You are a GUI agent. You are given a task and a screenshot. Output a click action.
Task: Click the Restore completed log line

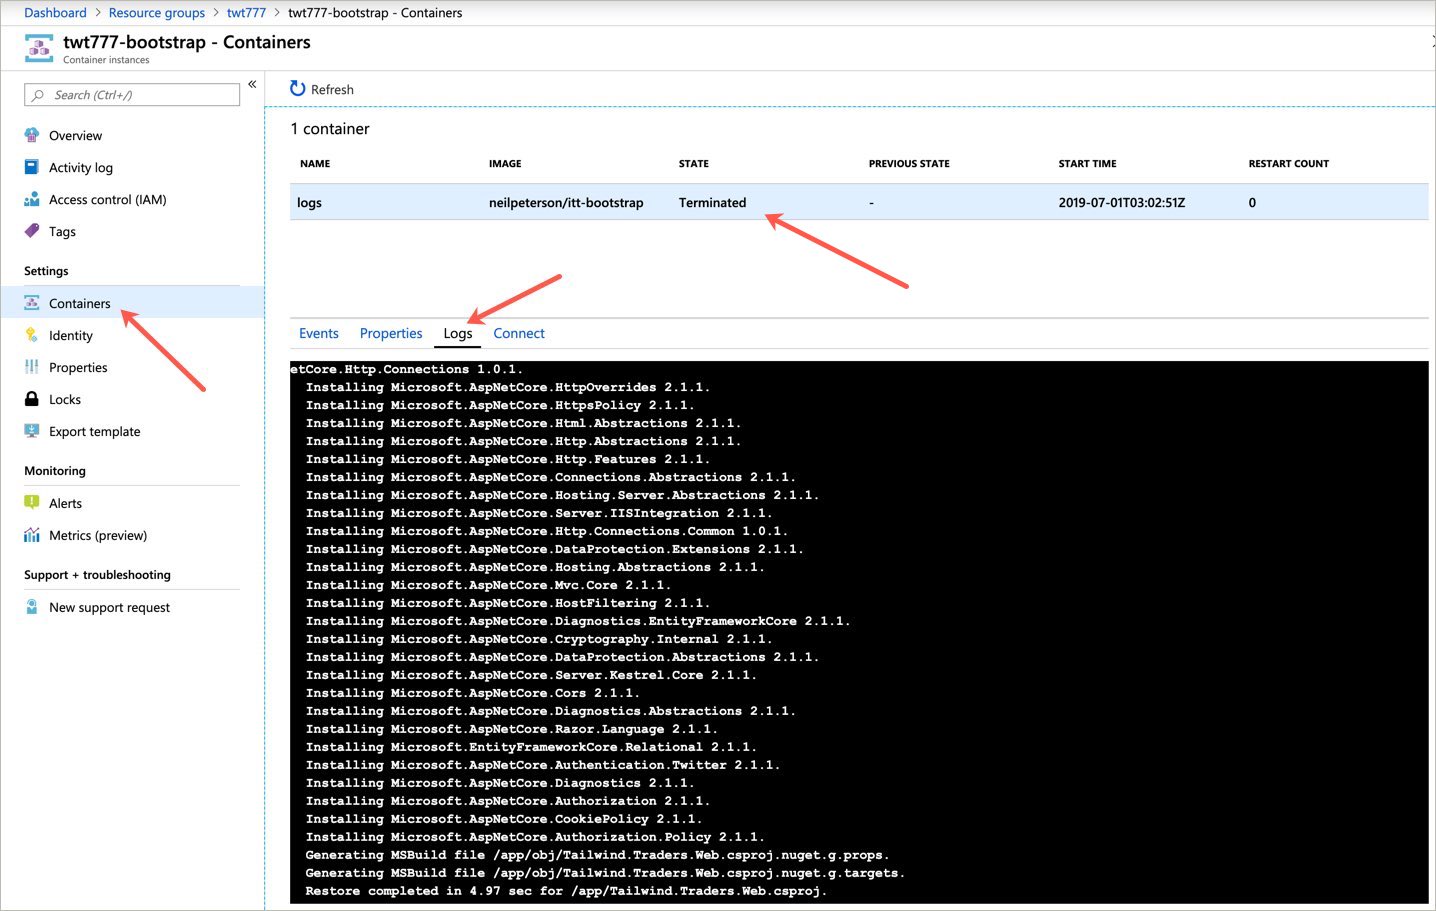click(x=566, y=891)
